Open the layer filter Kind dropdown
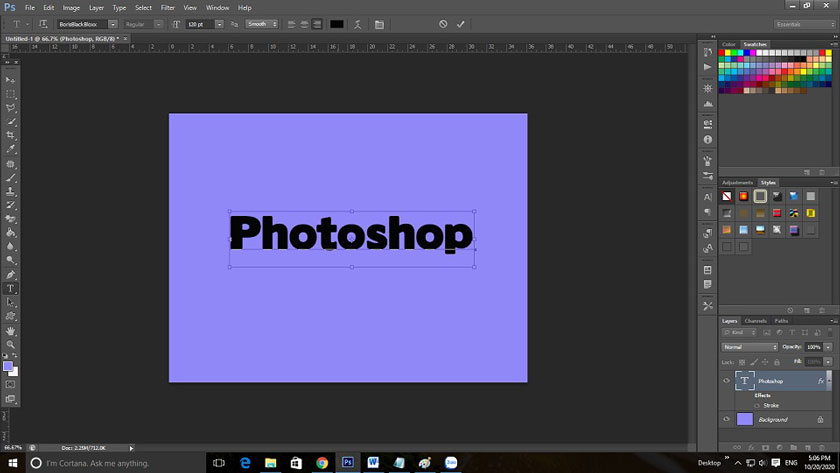The height and width of the screenshot is (473, 840). click(739, 332)
